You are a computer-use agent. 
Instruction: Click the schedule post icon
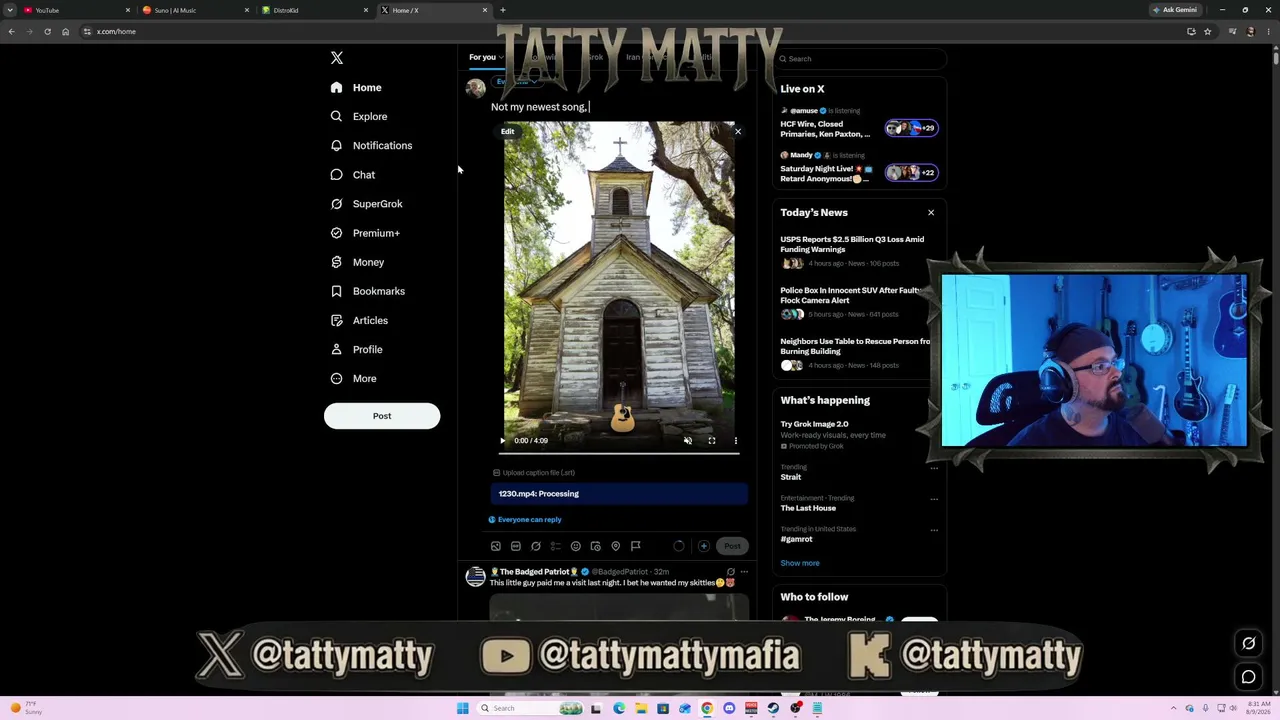[x=596, y=547]
